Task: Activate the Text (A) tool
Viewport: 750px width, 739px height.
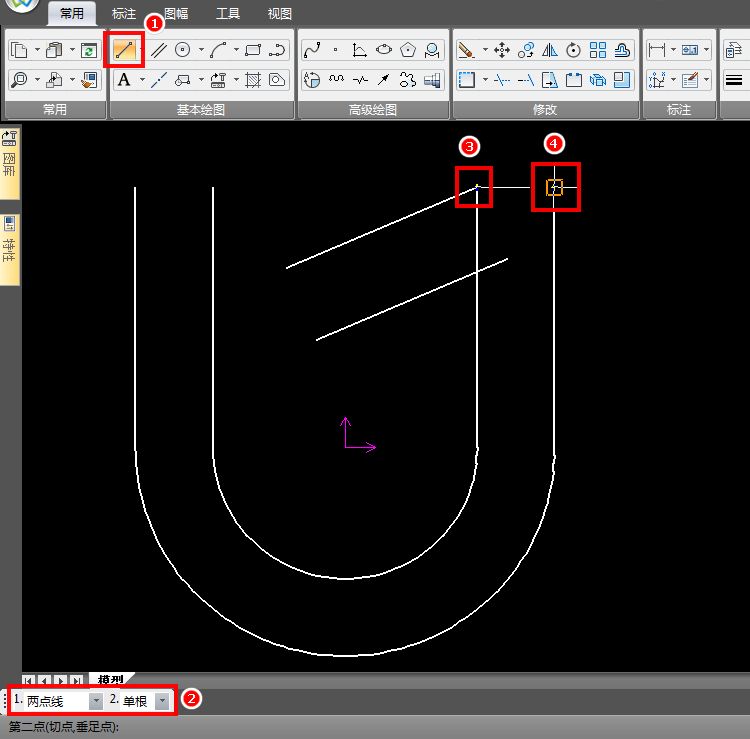Action: click(x=124, y=80)
